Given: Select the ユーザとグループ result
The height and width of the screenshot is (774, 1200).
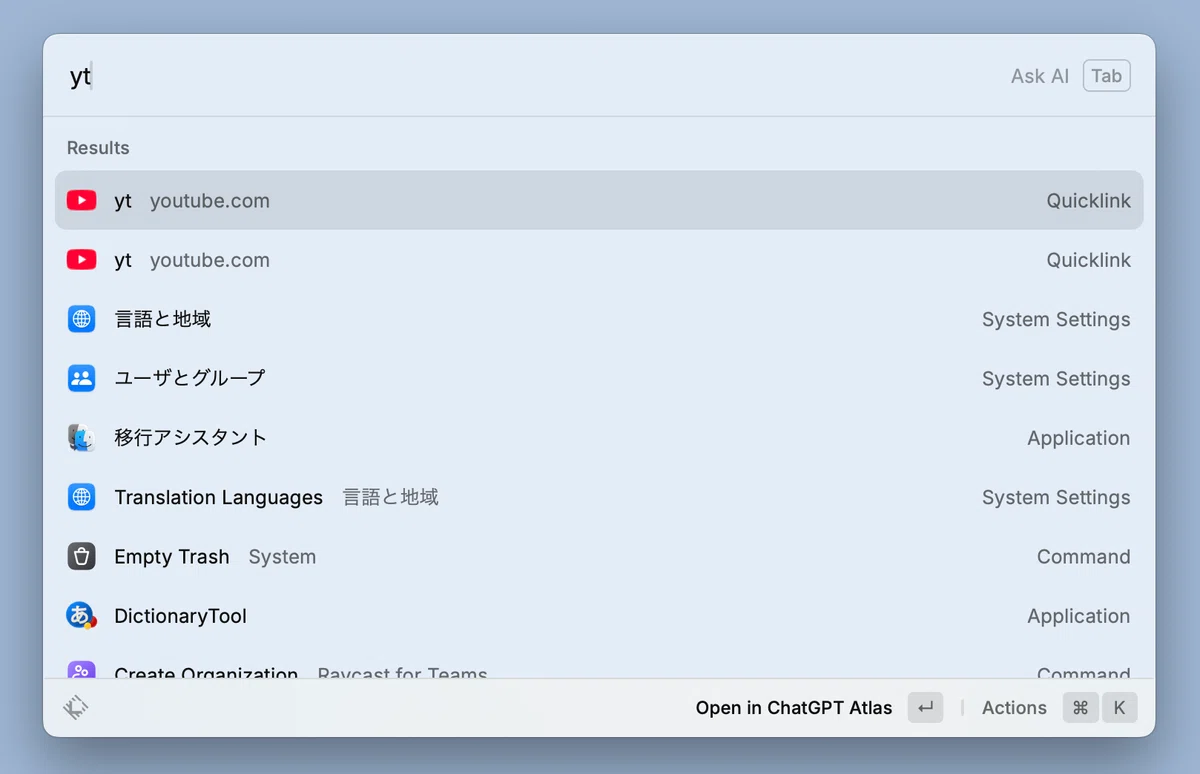Looking at the screenshot, I should tap(599, 378).
